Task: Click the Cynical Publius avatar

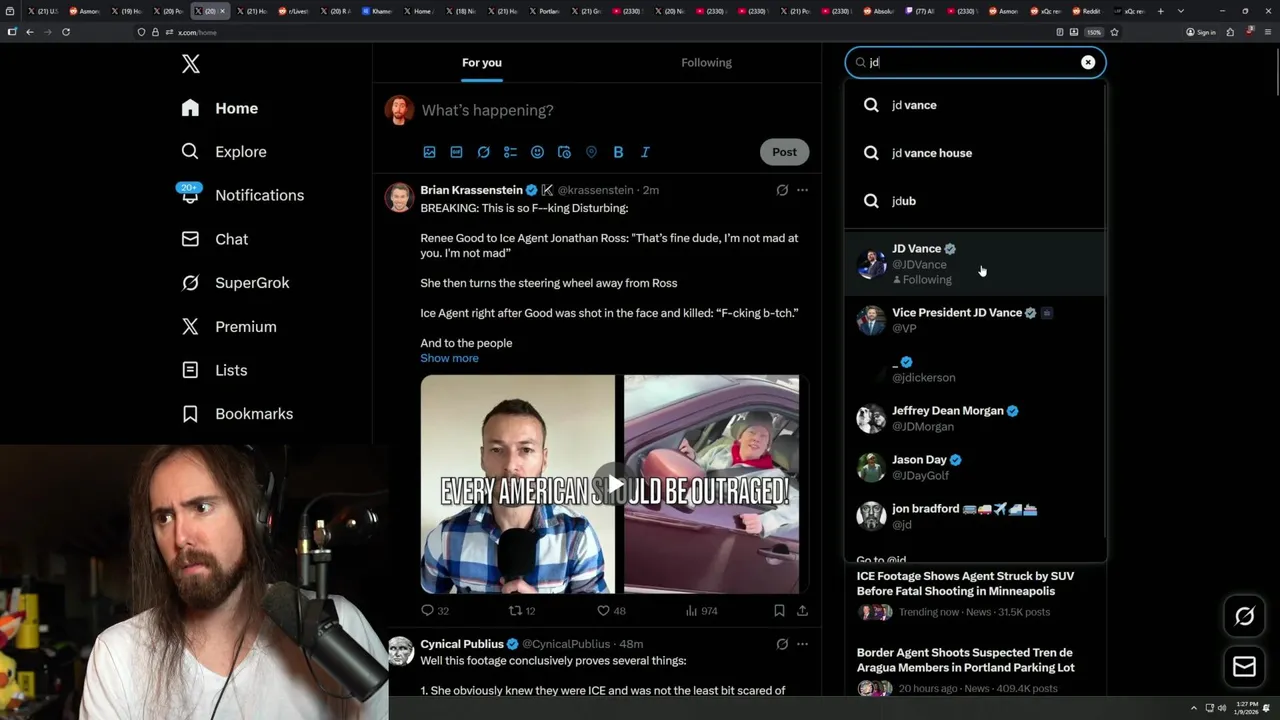Action: (401, 651)
